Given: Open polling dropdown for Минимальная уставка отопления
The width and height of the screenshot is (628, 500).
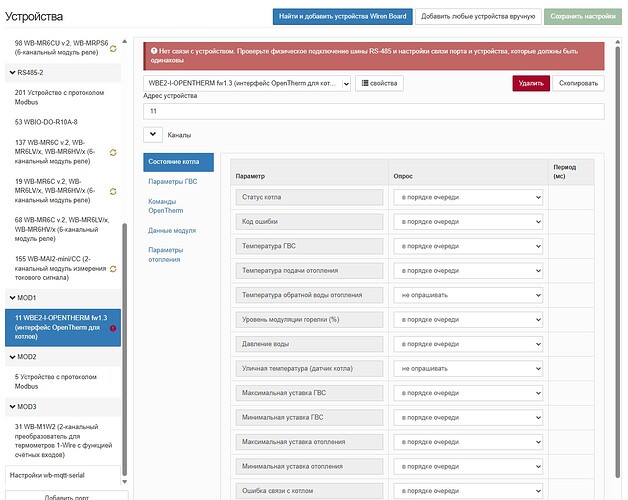Looking at the screenshot, I should click(468, 466).
